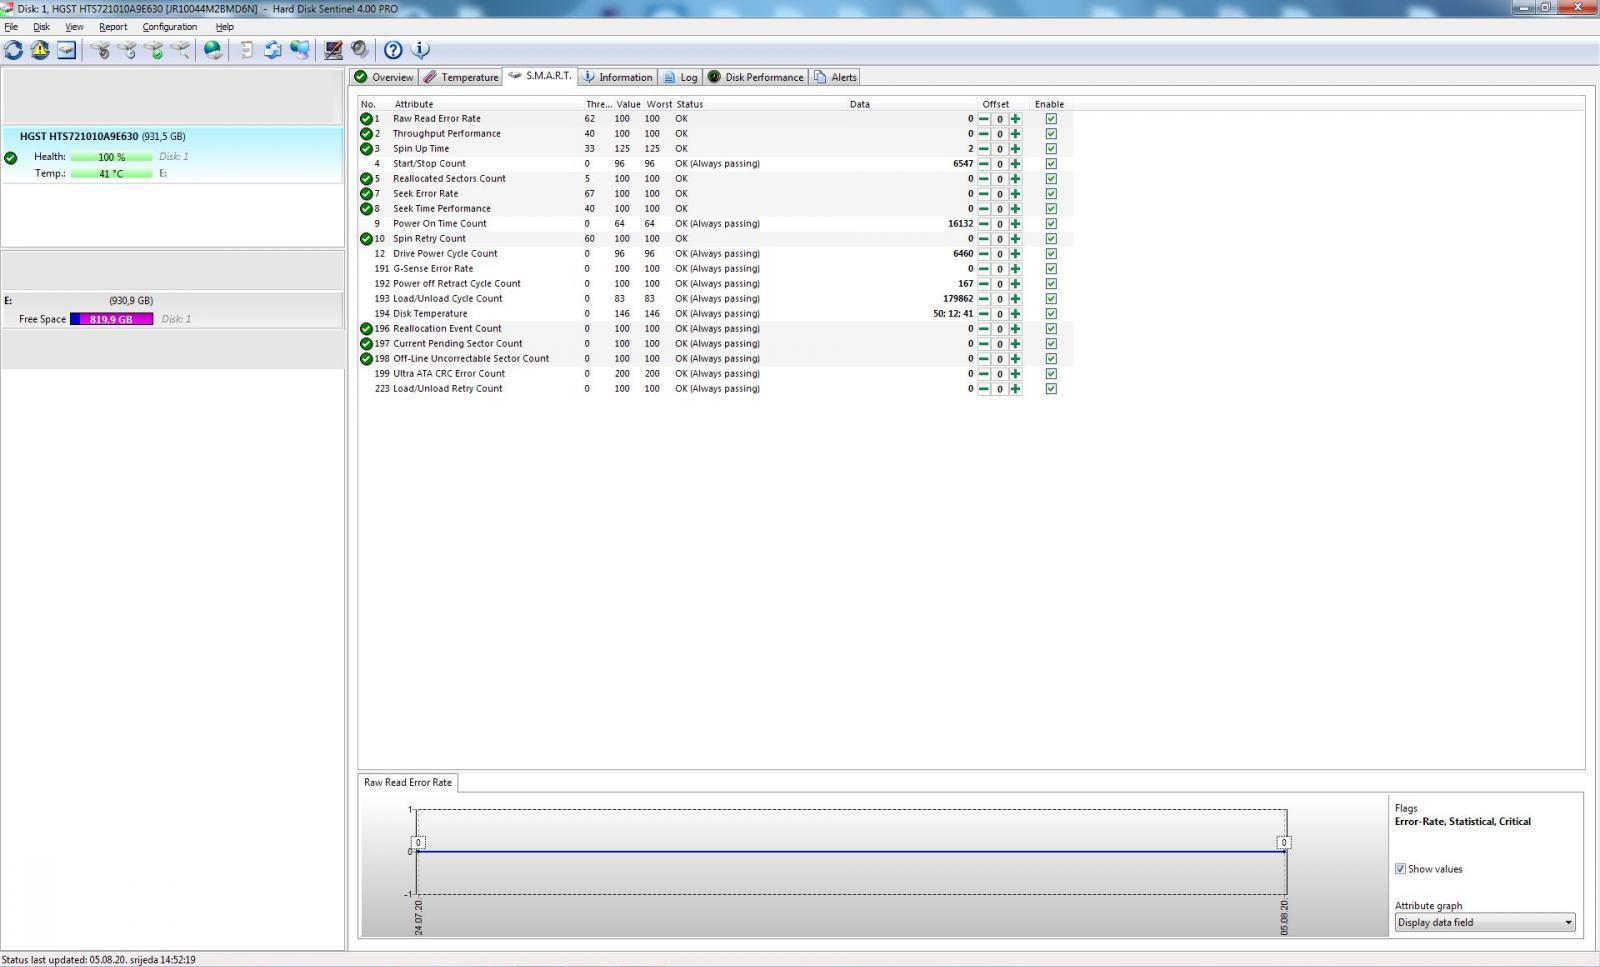1600x967 pixels.
Task: Sort the table by the Value column header
Action: (628, 104)
